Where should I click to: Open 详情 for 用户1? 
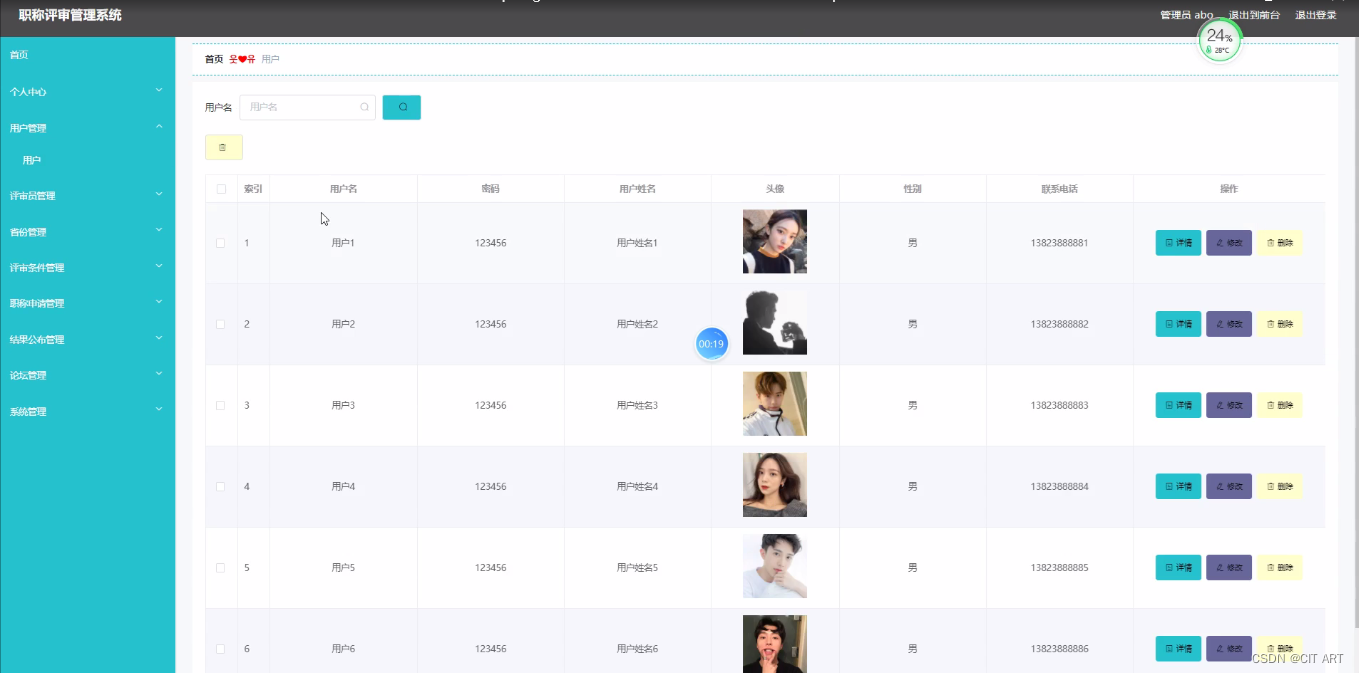pyautogui.click(x=1178, y=243)
